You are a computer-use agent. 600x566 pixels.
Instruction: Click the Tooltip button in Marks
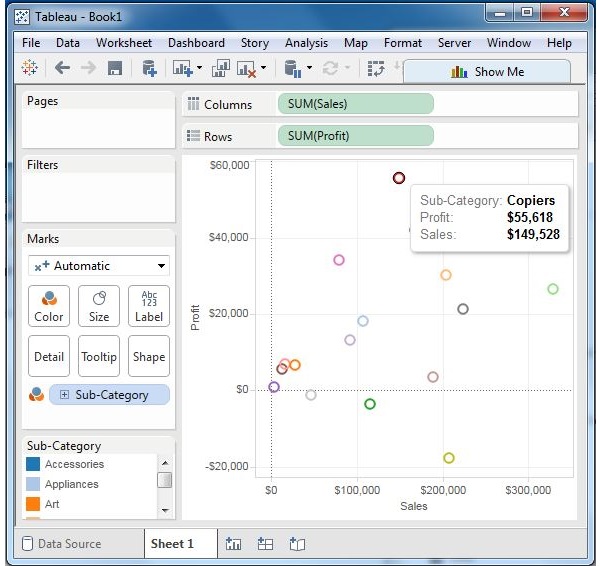pyautogui.click(x=99, y=356)
